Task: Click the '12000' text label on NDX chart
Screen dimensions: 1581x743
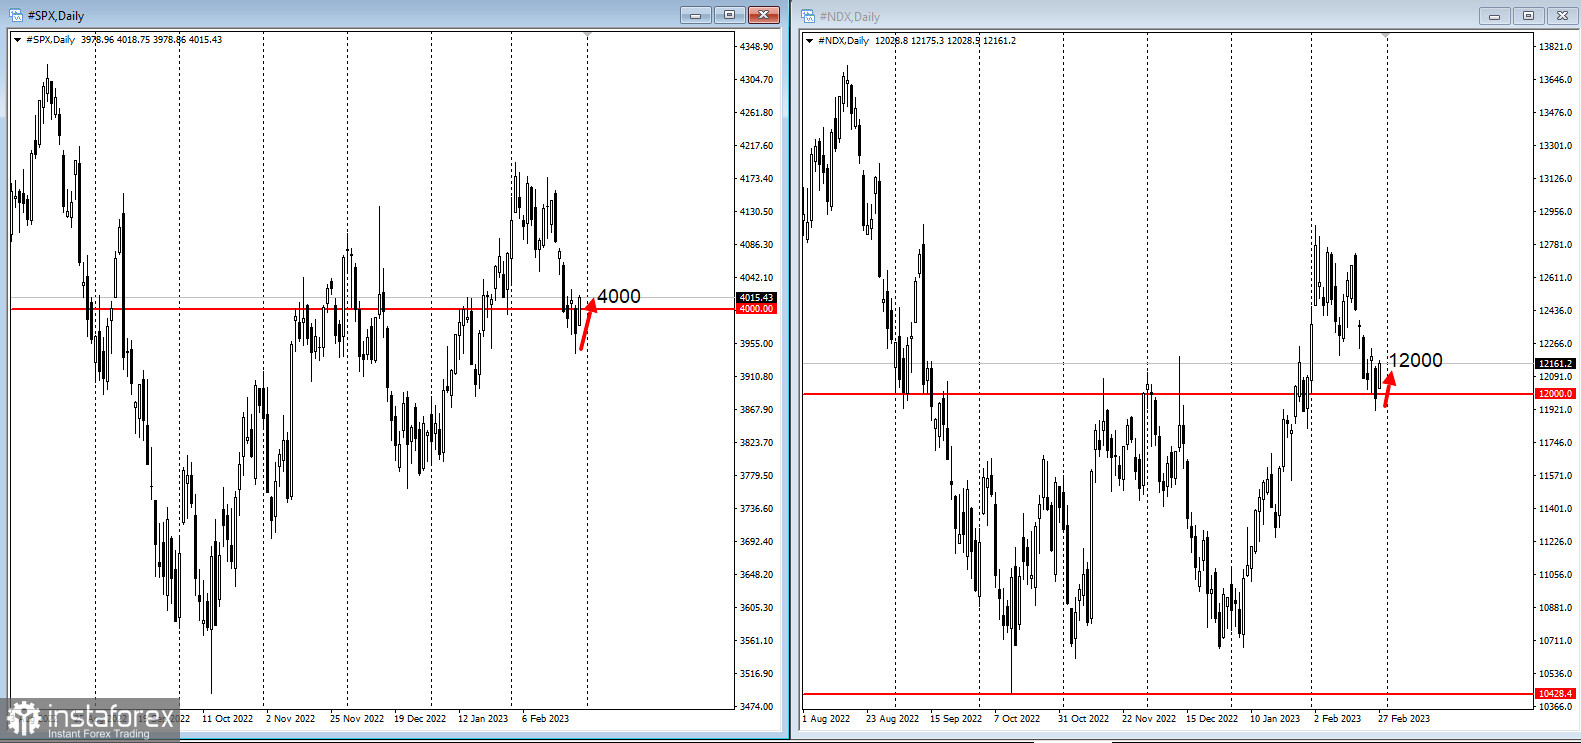Action: [1416, 360]
